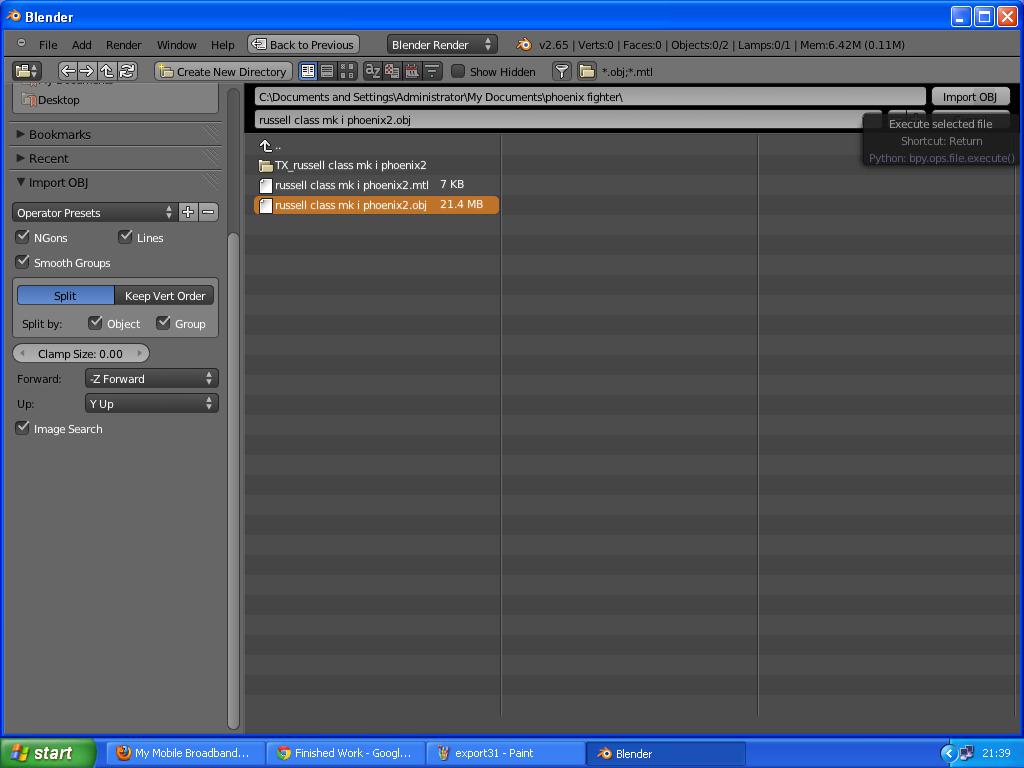The height and width of the screenshot is (768, 1024).
Task: Toggle show folders filter icon
Action: tap(586, 71)
